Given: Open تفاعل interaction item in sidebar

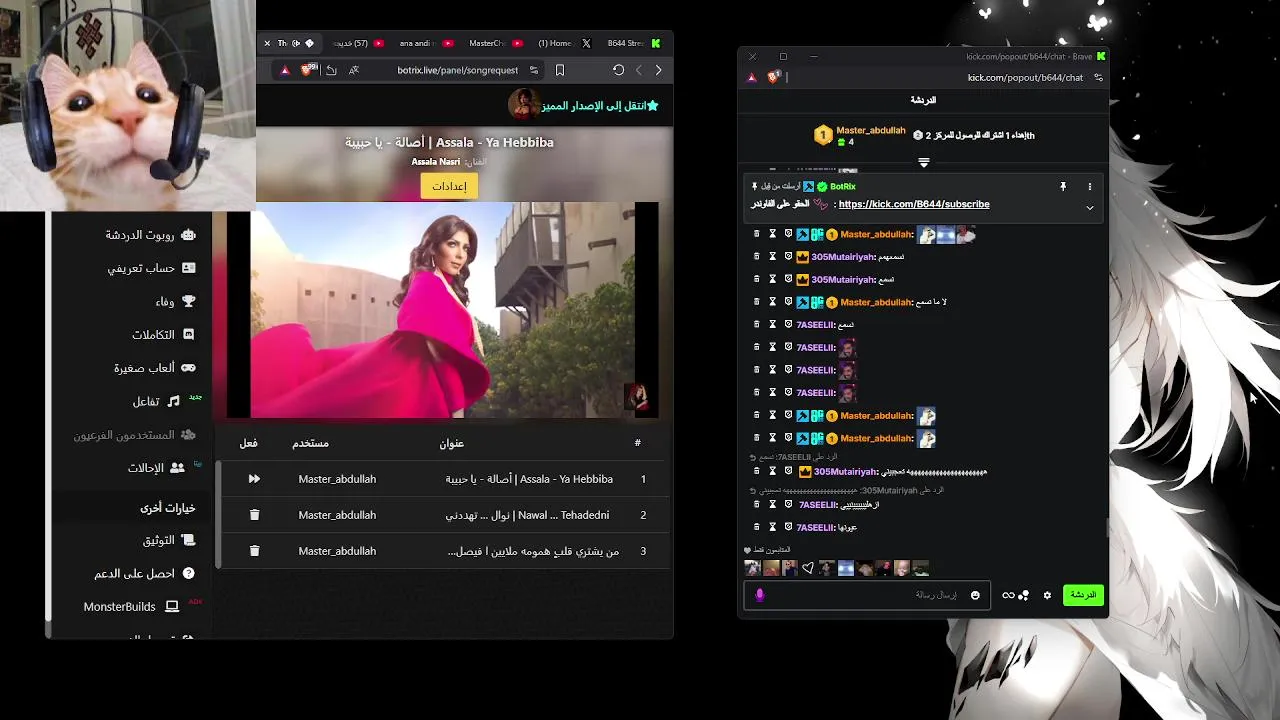Looking at the screenshot, I should click(x=156, y=401).
